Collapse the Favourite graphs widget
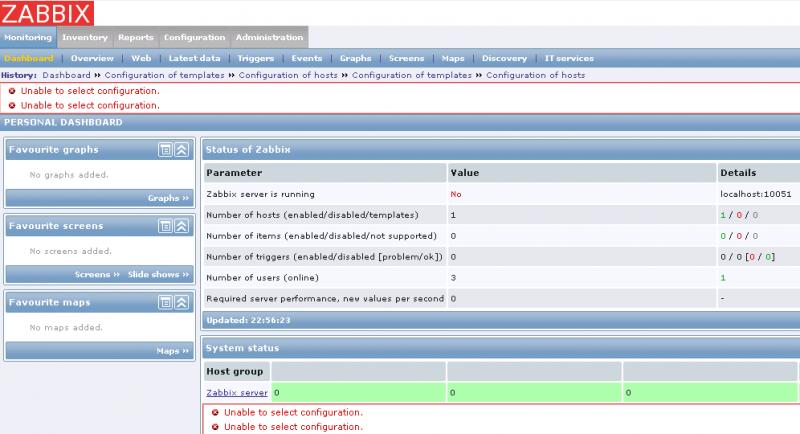800x434 pixels. click(x=181, y=150)
